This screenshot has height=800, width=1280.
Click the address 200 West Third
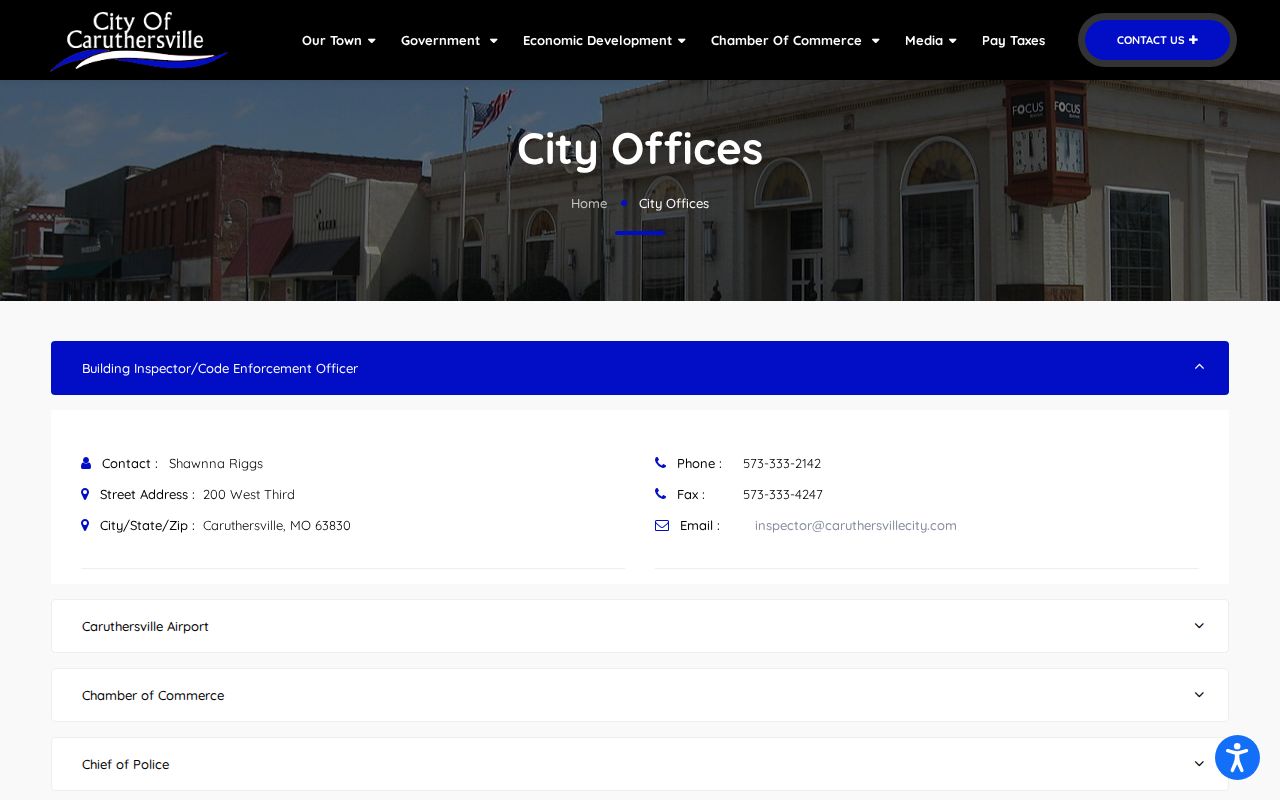pos(249,494)
